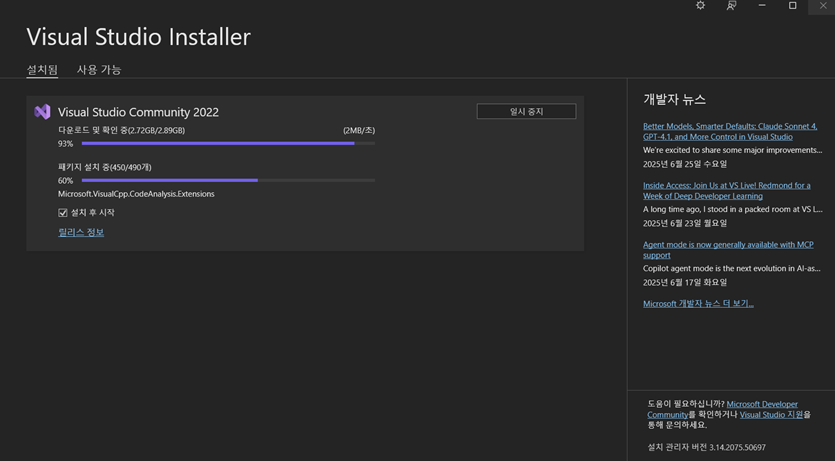Switch to the 사용 가능 tab
835x461 pixels.
pos(99,70)
